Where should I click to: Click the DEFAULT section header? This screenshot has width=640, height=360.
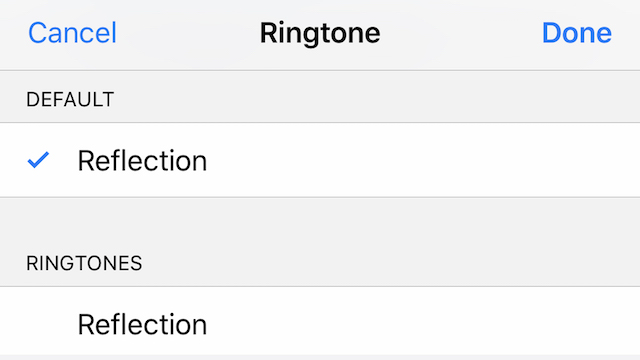pyautogui.click(x=70, y=100)
